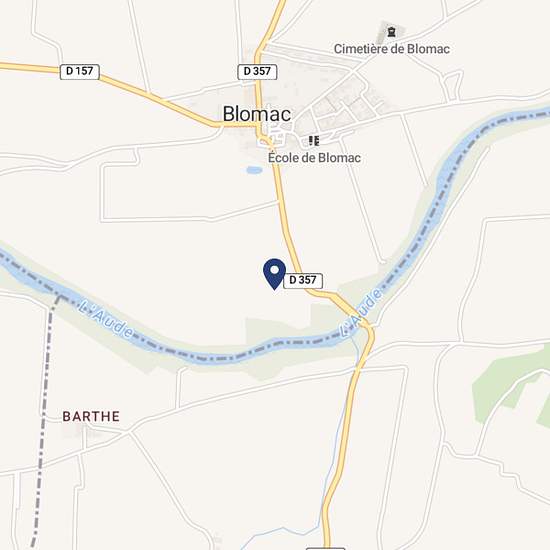Open the Cimetière de Blomac text label
Image resolution: width=550 pixels, height=550 pixels.
pos(392,49)
